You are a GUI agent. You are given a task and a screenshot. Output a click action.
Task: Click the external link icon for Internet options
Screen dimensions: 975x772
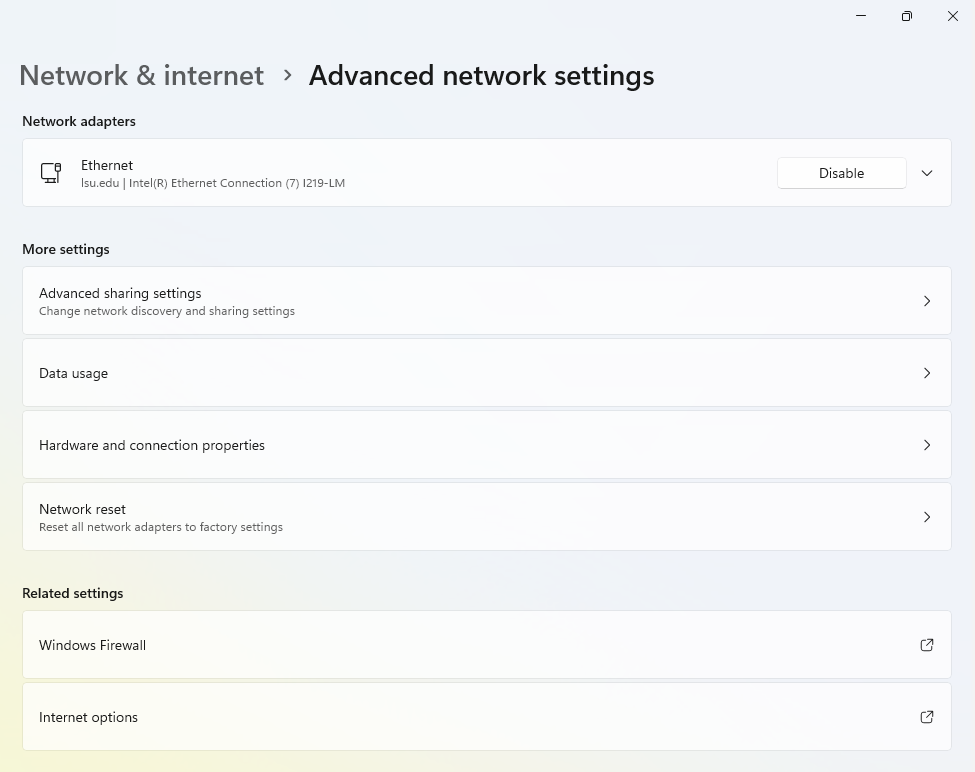pos(926,717)
